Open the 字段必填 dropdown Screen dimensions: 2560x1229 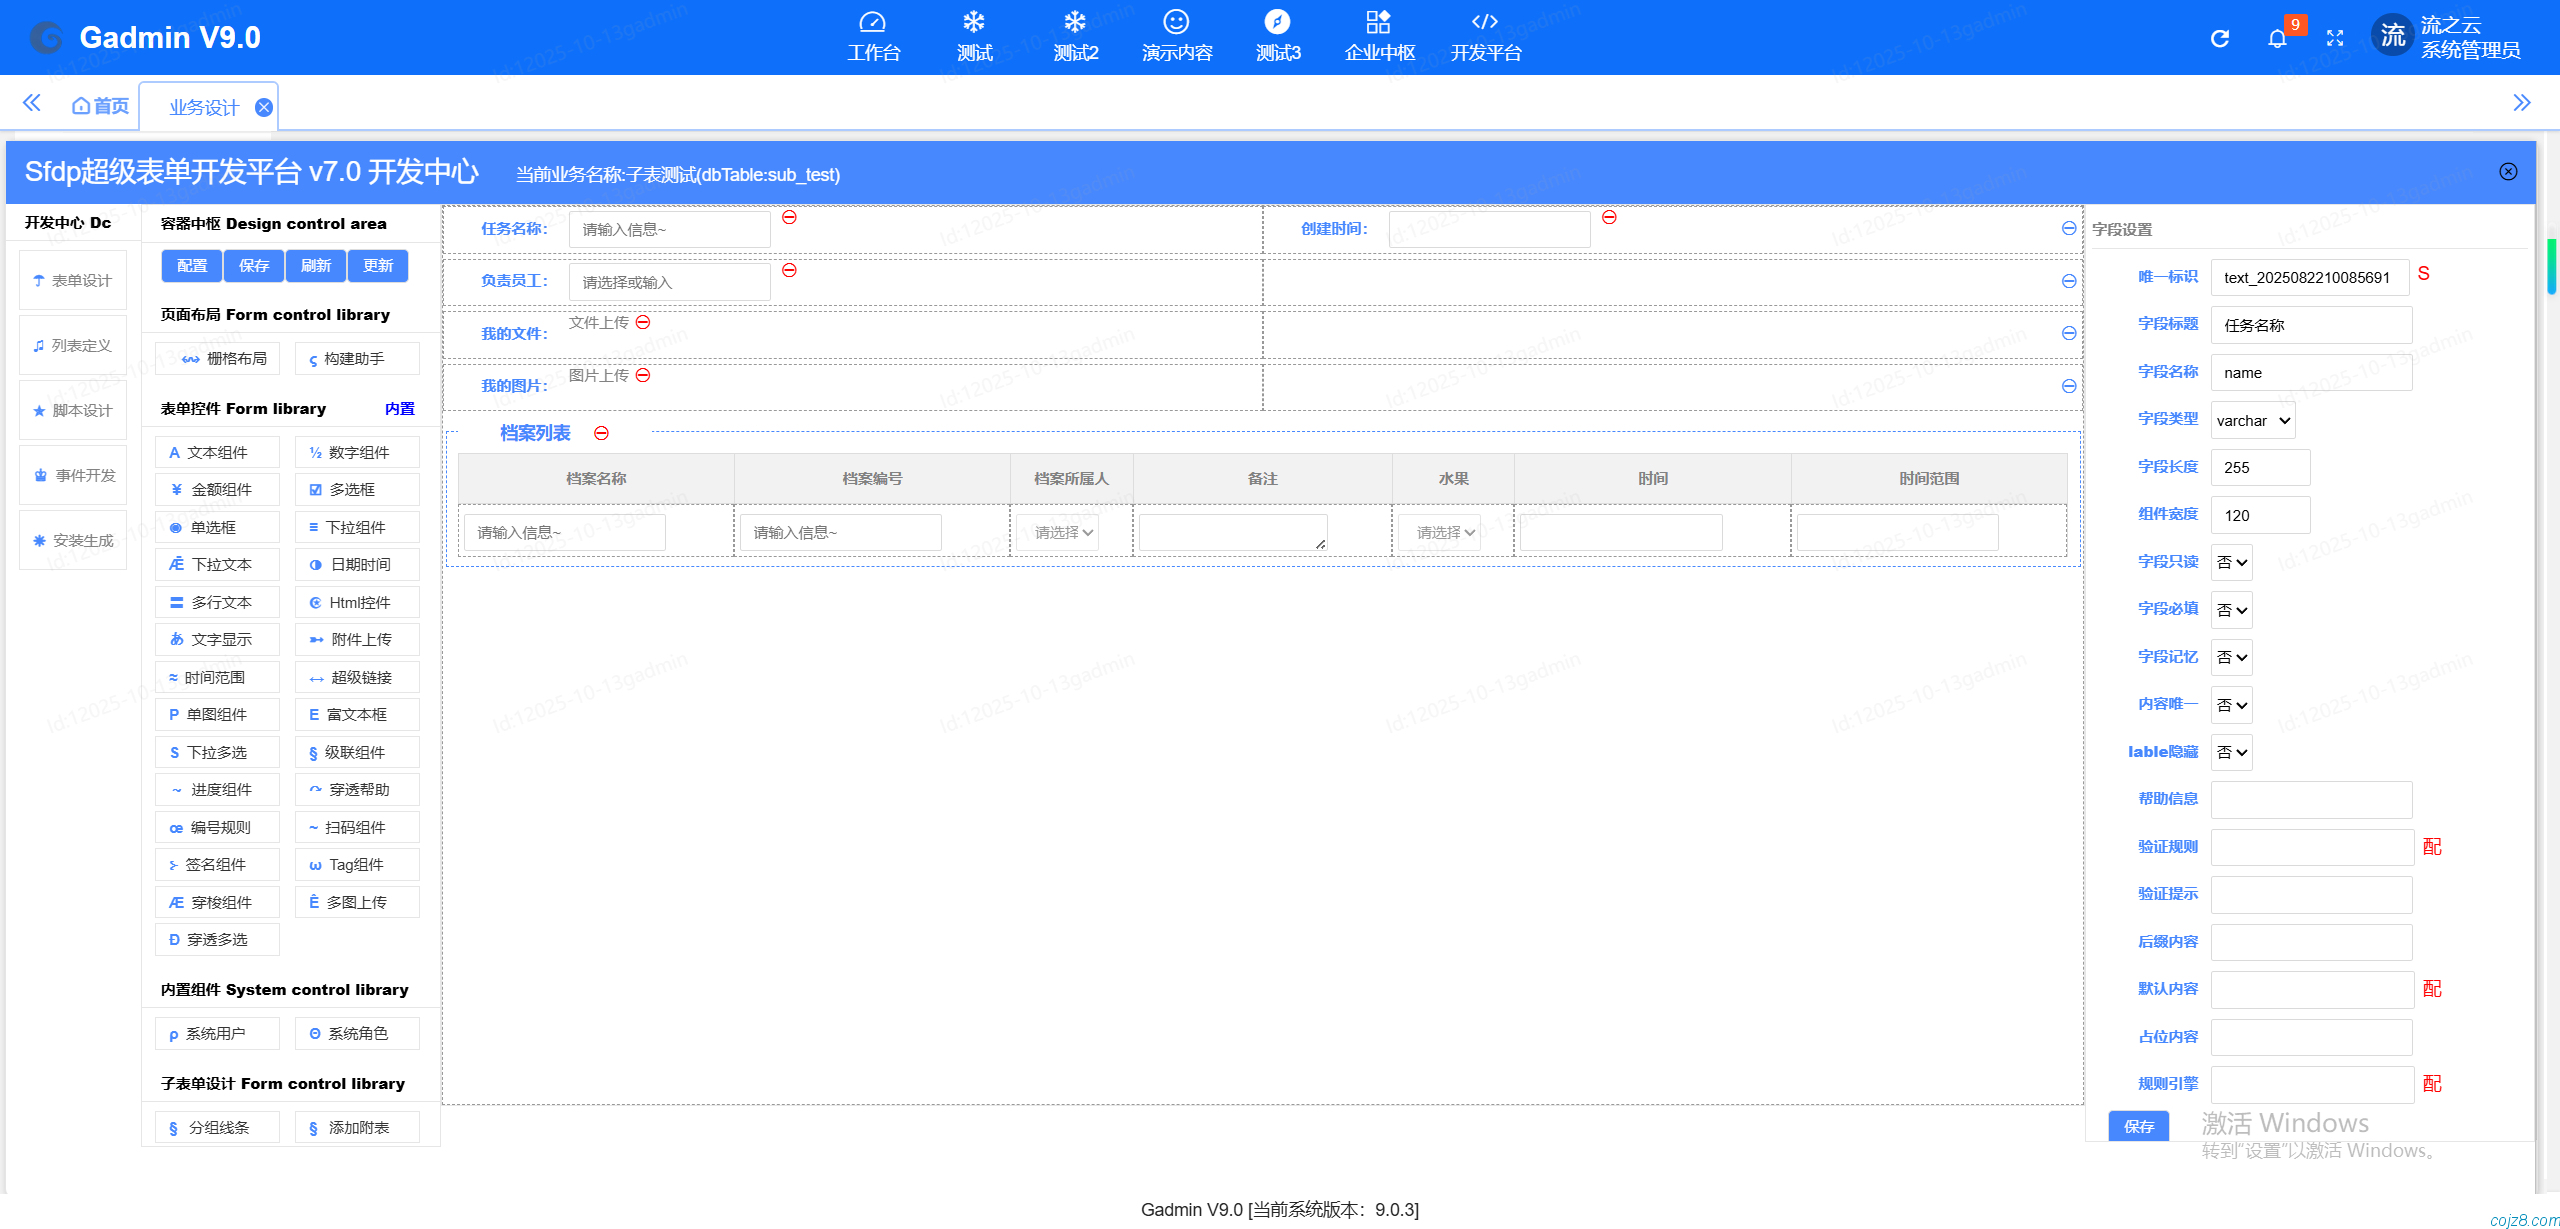click(x=2231, y=610)
